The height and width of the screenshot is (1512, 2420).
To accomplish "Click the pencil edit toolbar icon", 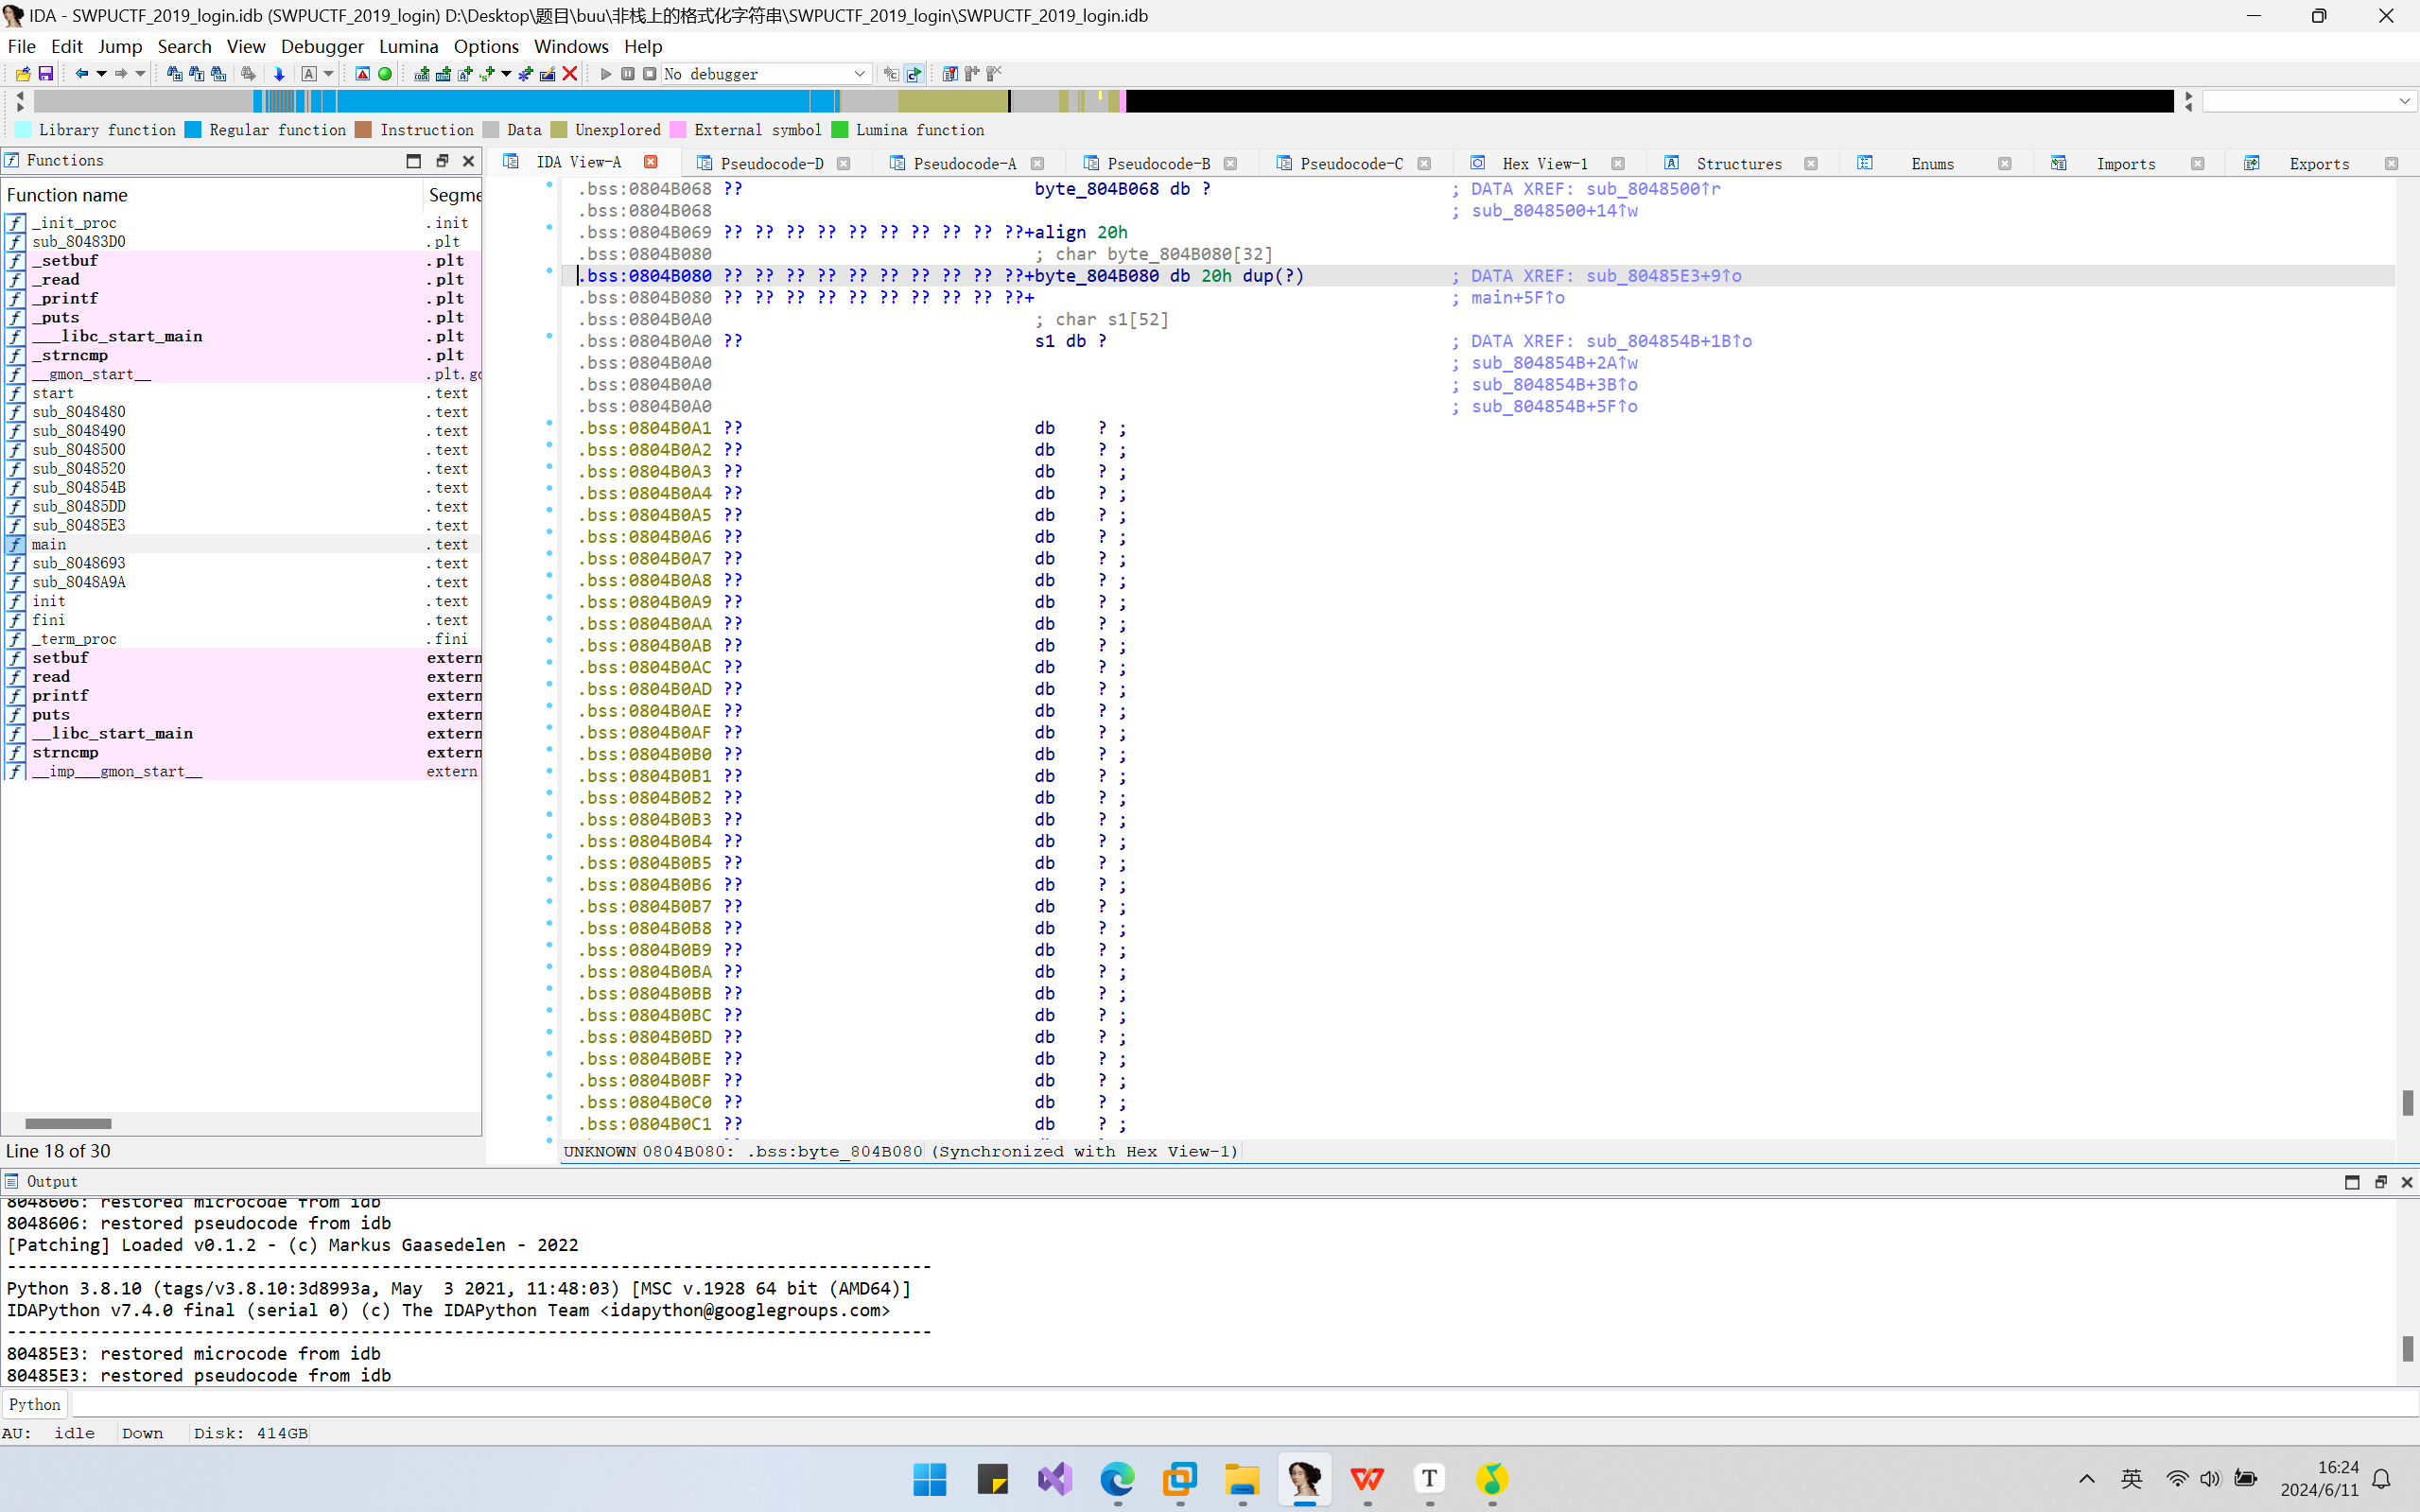I will click(x=548, y=74).
